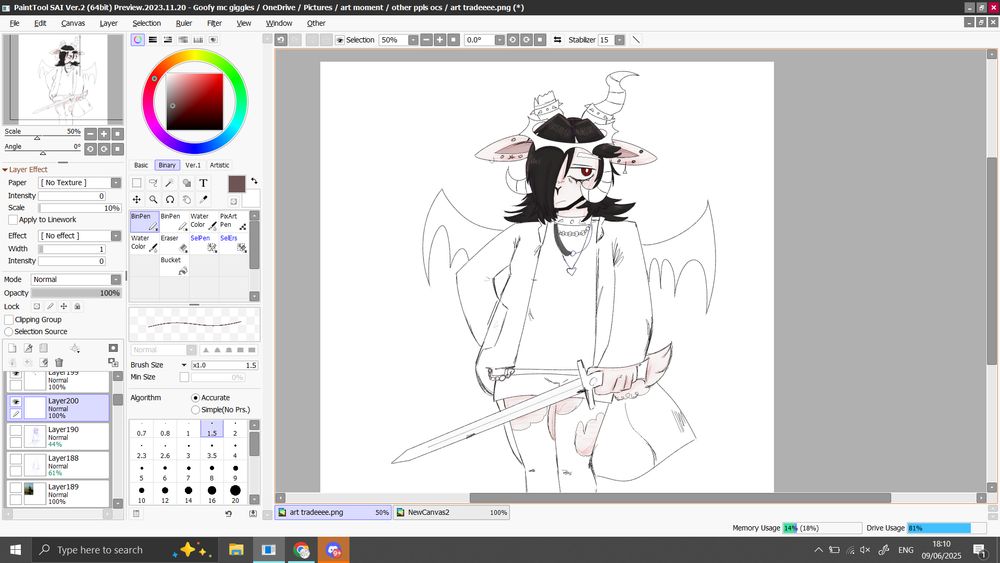Screen dimensions: 1000x563
Task: Select the shape tool
Action: 186,183
